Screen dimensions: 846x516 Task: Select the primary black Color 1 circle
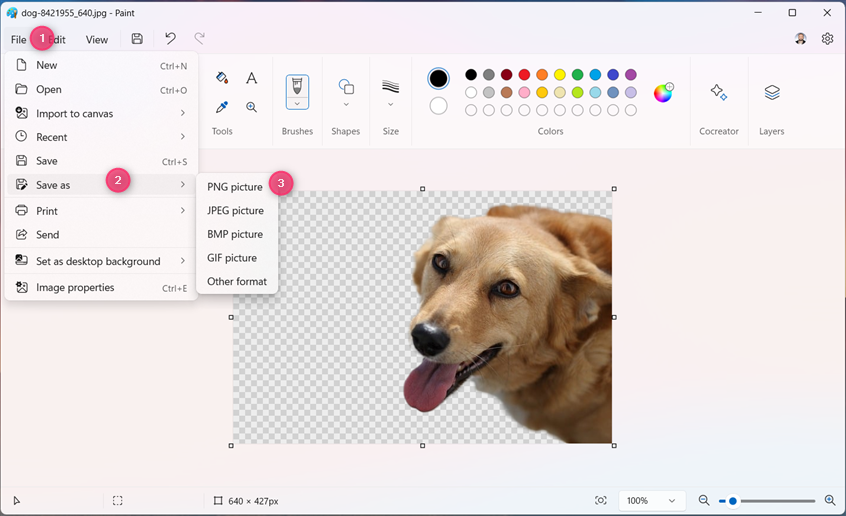click(438, 78)
